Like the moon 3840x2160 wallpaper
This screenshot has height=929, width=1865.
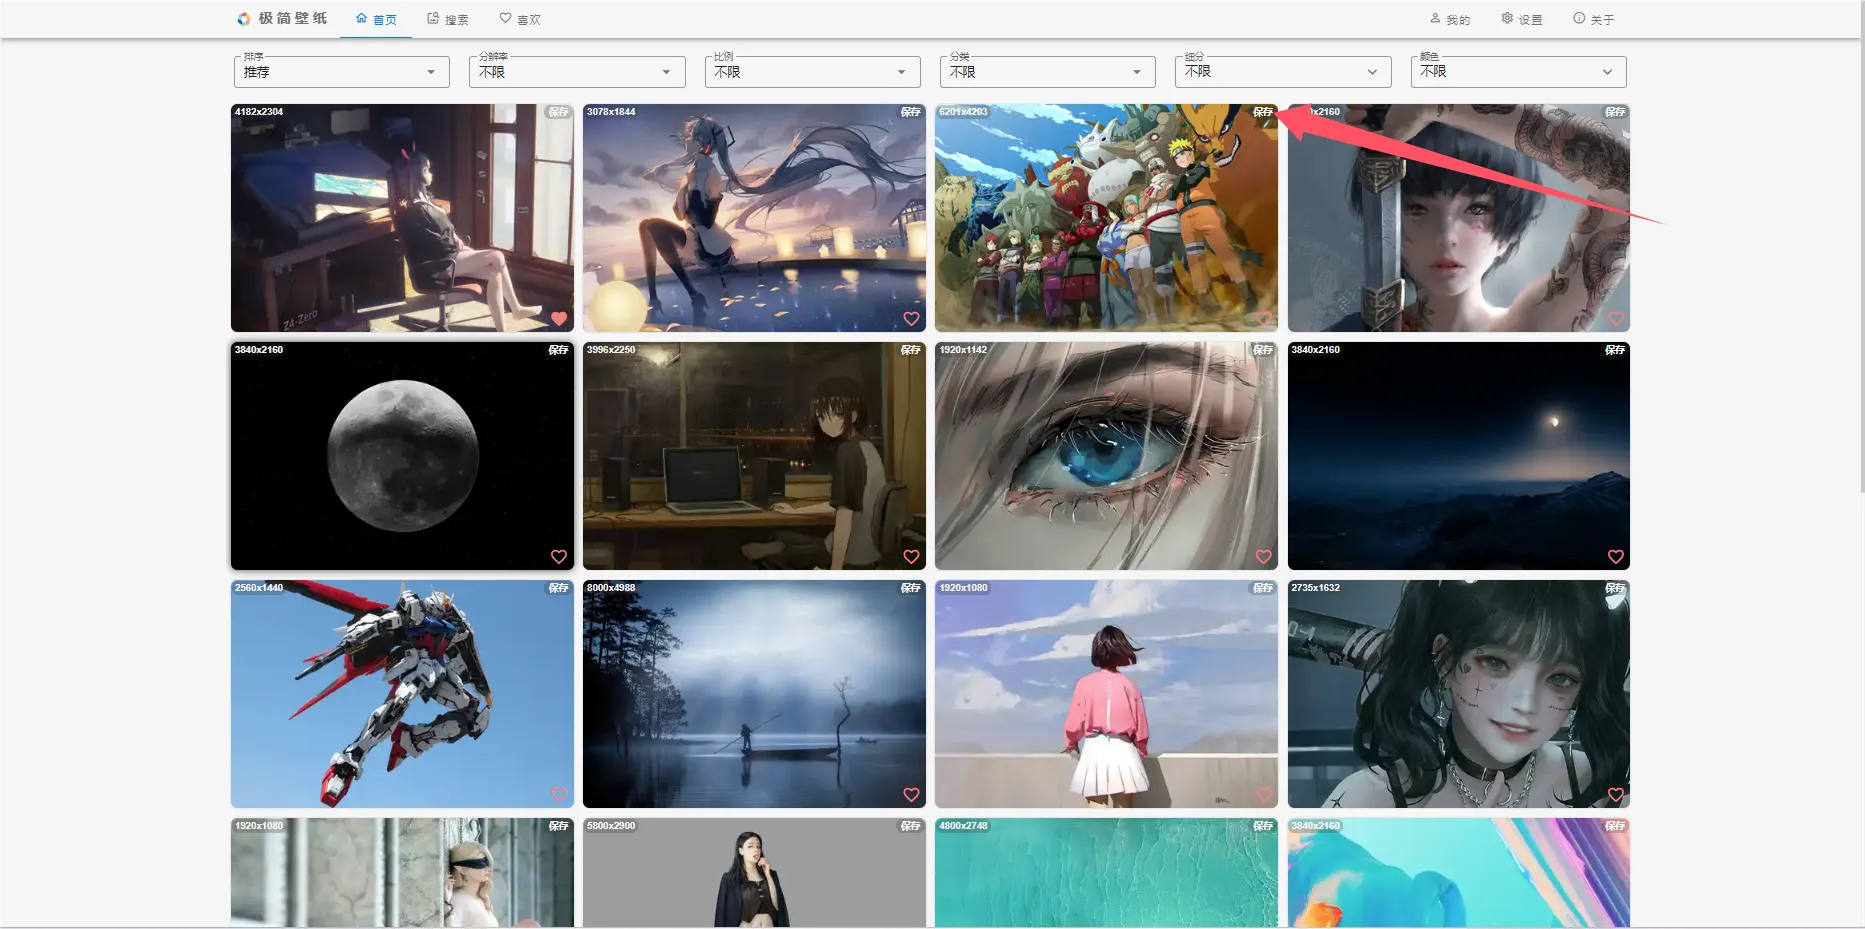pos(559,557)
